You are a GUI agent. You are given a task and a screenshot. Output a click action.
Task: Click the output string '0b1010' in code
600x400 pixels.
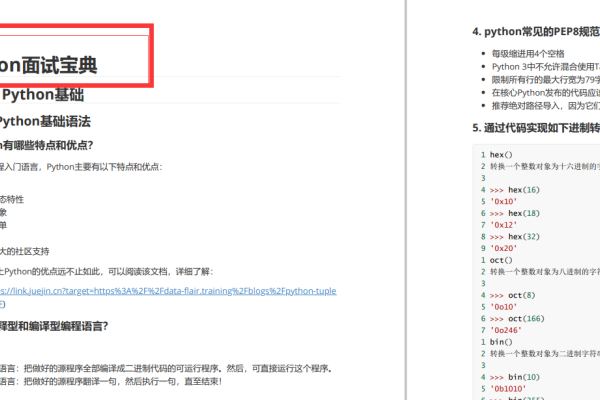tap(510, 388)
